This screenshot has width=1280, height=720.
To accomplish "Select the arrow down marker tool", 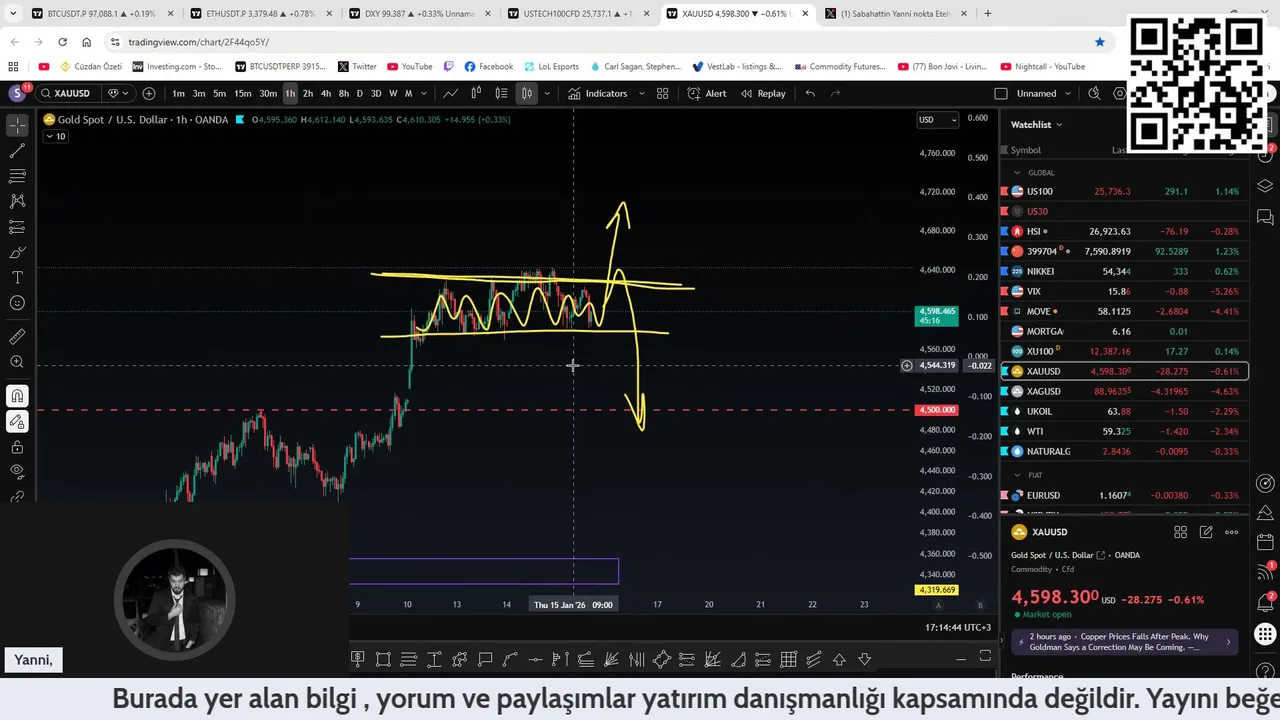I will click(x=864, y=659).
